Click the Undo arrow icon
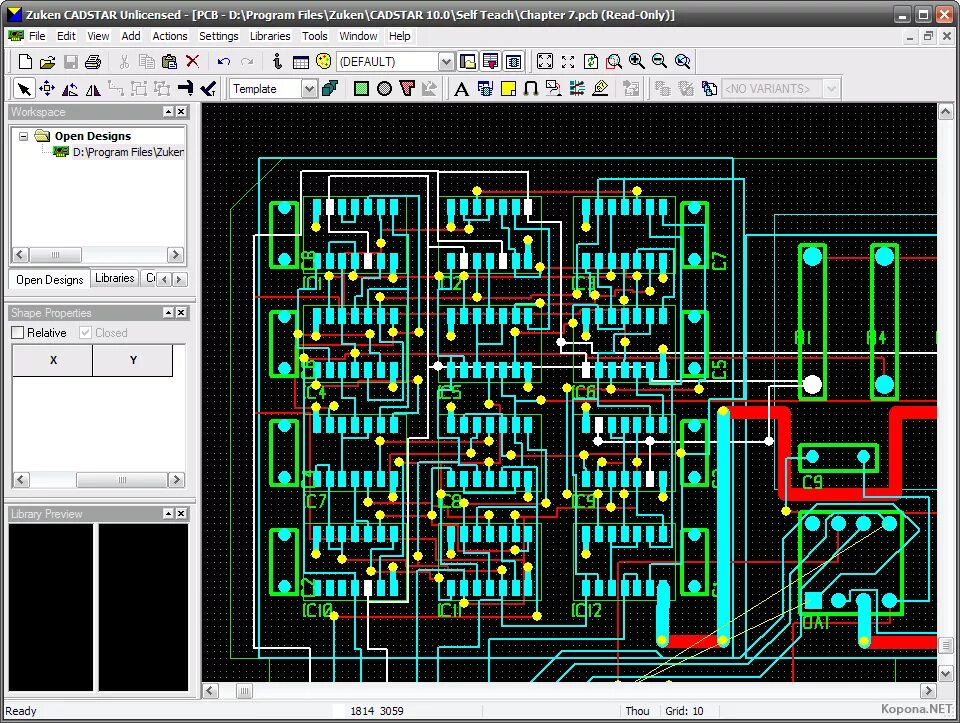Screen dimensions: 960x723 coord(224,61)
